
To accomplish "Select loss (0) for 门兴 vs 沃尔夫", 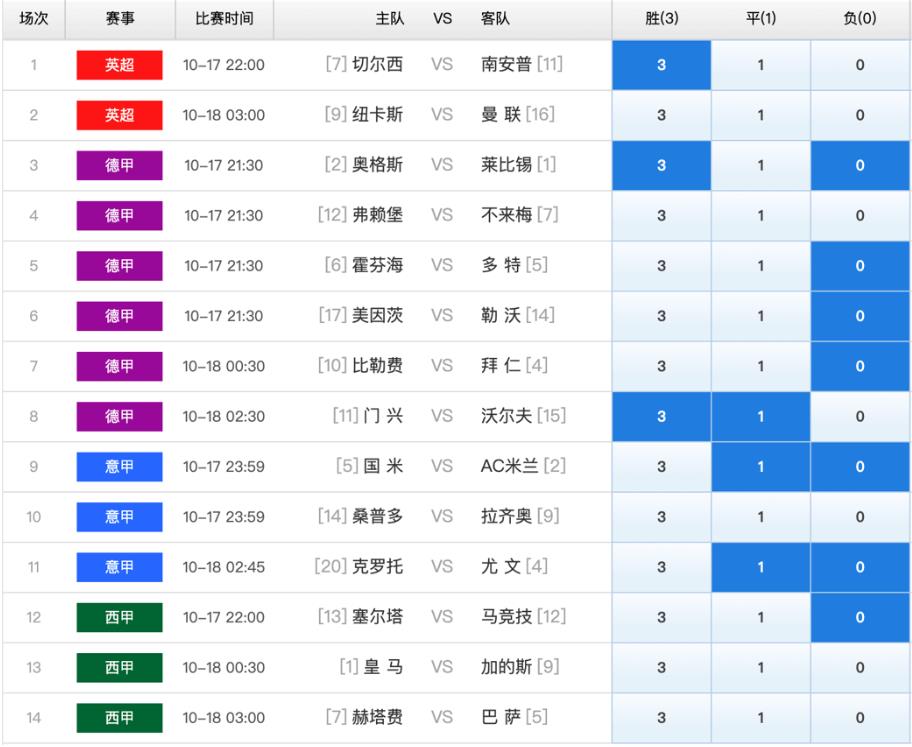I will point(860,417).
